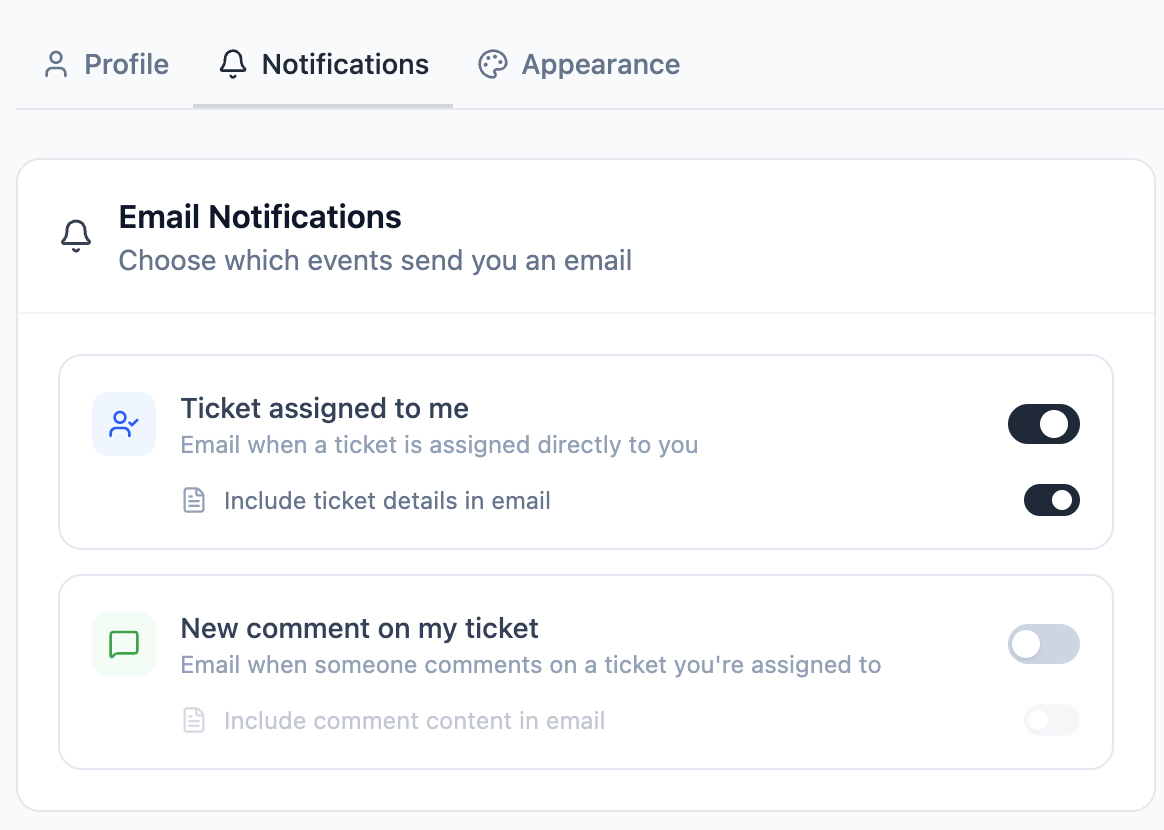Click the New comment on my ticket label
The width and height of the screenshot is (1164, 830).
359,628
